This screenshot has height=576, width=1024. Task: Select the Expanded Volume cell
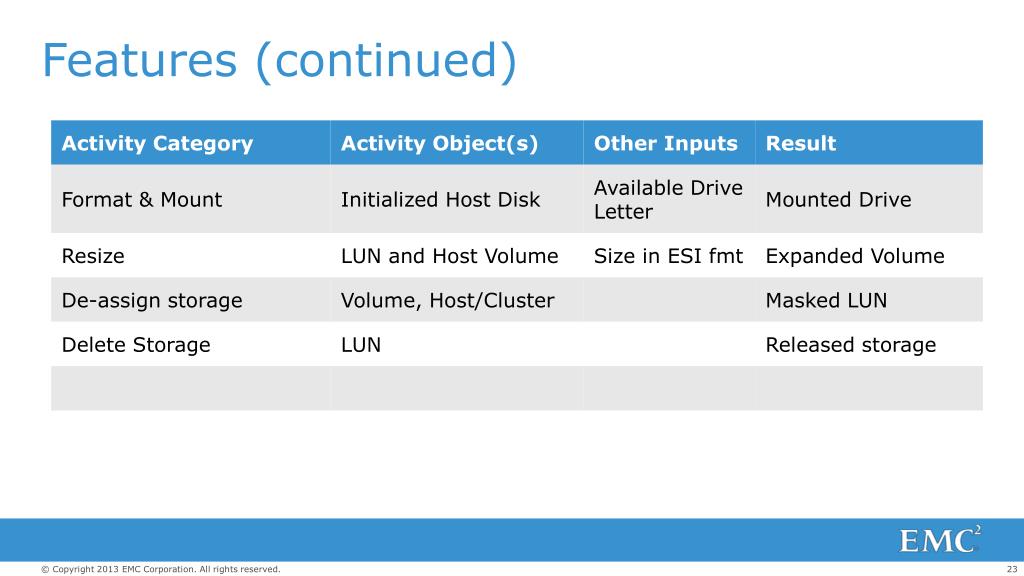pyautogui.click(x=869, y=255)
